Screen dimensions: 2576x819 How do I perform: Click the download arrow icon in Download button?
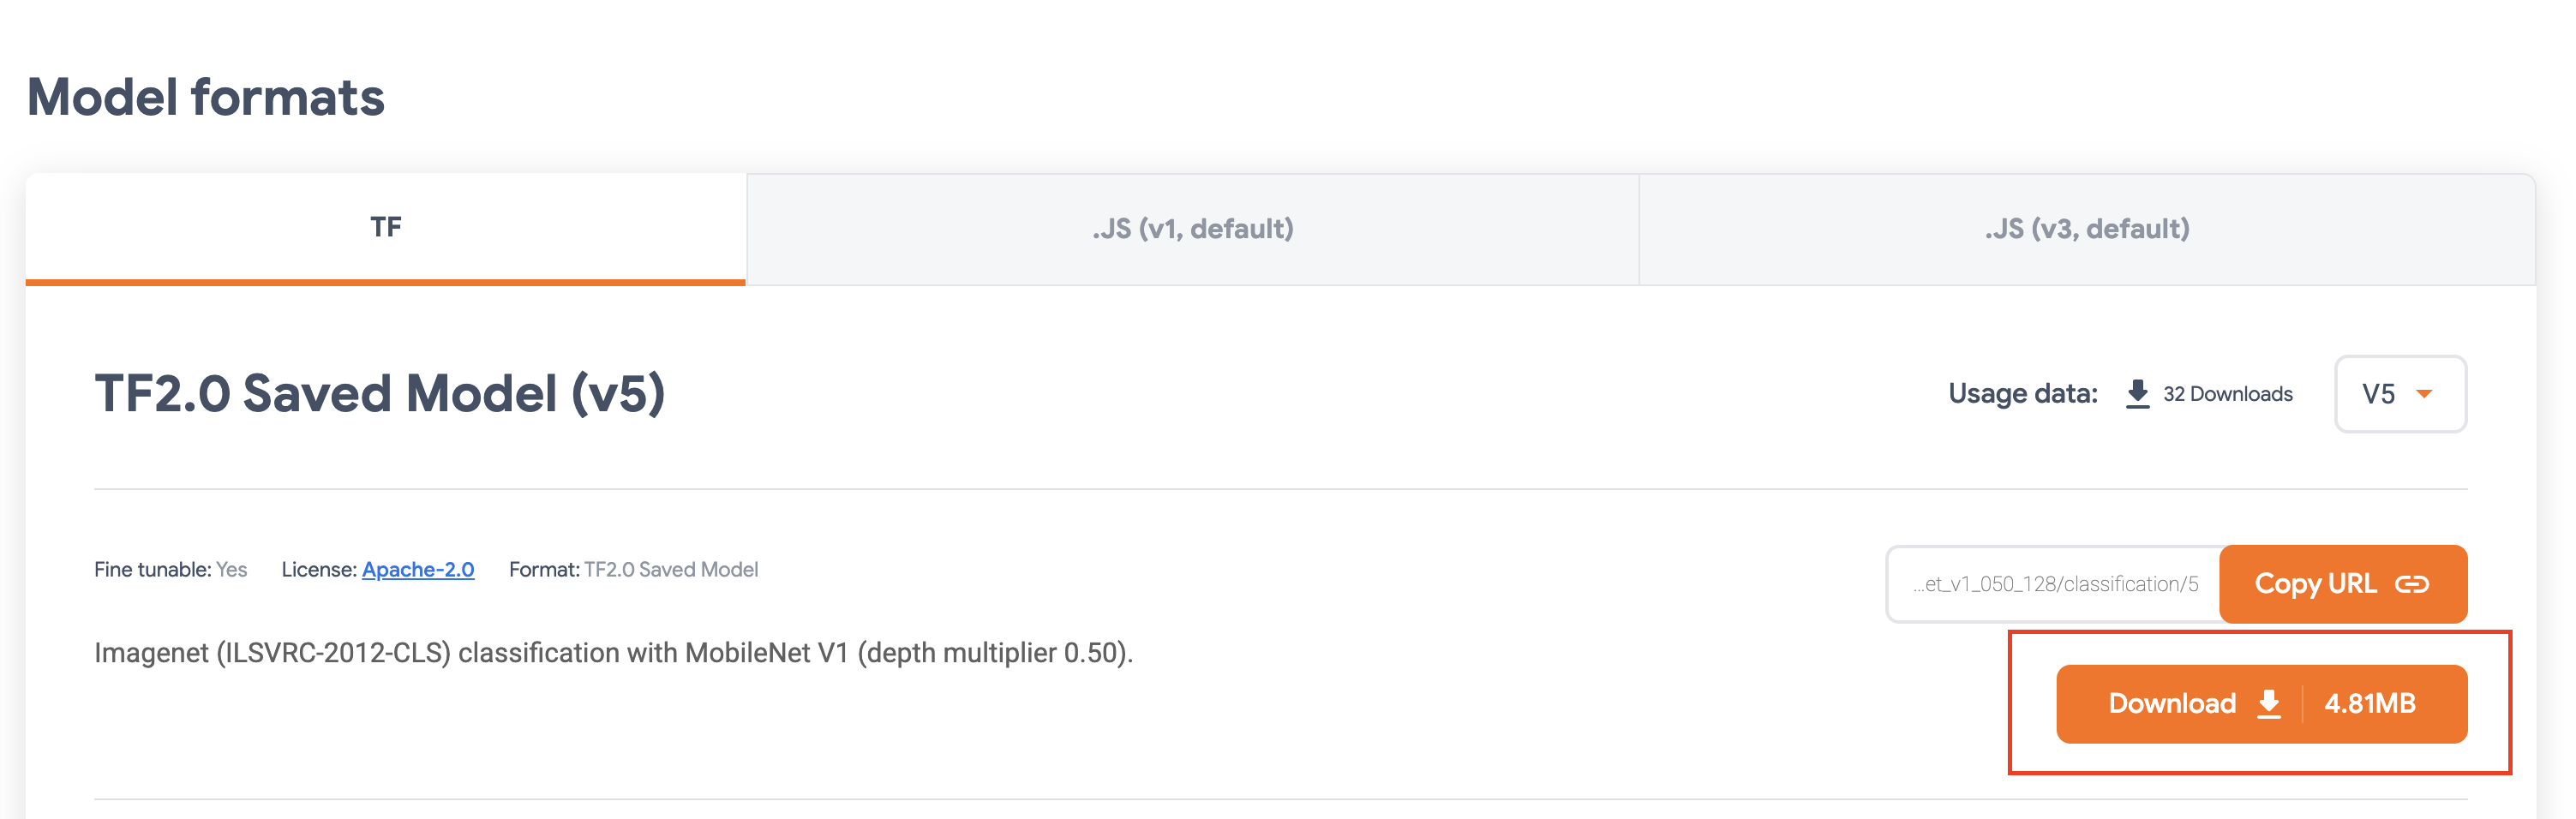[x=2269, y=704]
